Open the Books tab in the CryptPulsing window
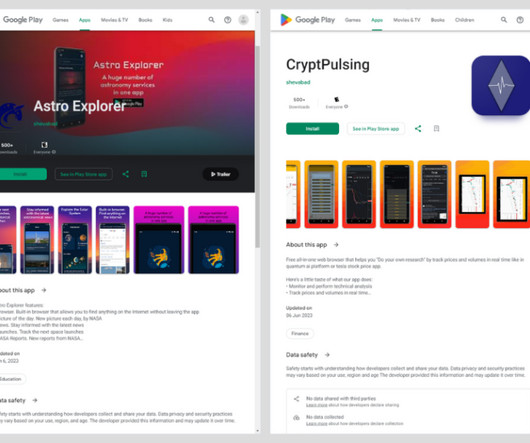Viewport: 530px width, 443px height. tap(438, 20)
